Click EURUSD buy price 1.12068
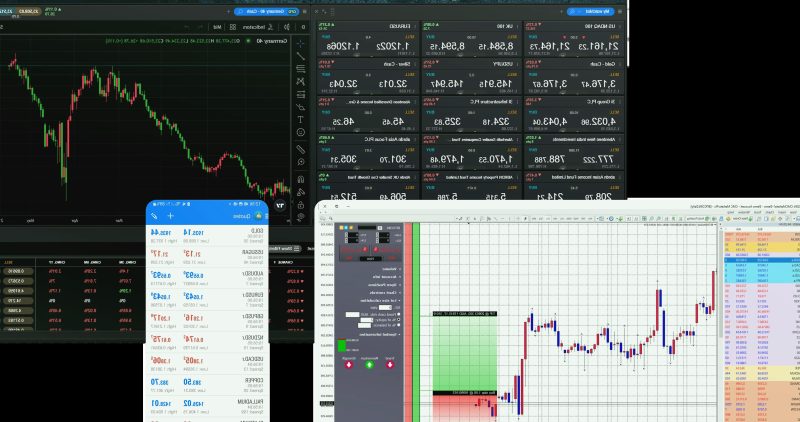 click(344, 46)
